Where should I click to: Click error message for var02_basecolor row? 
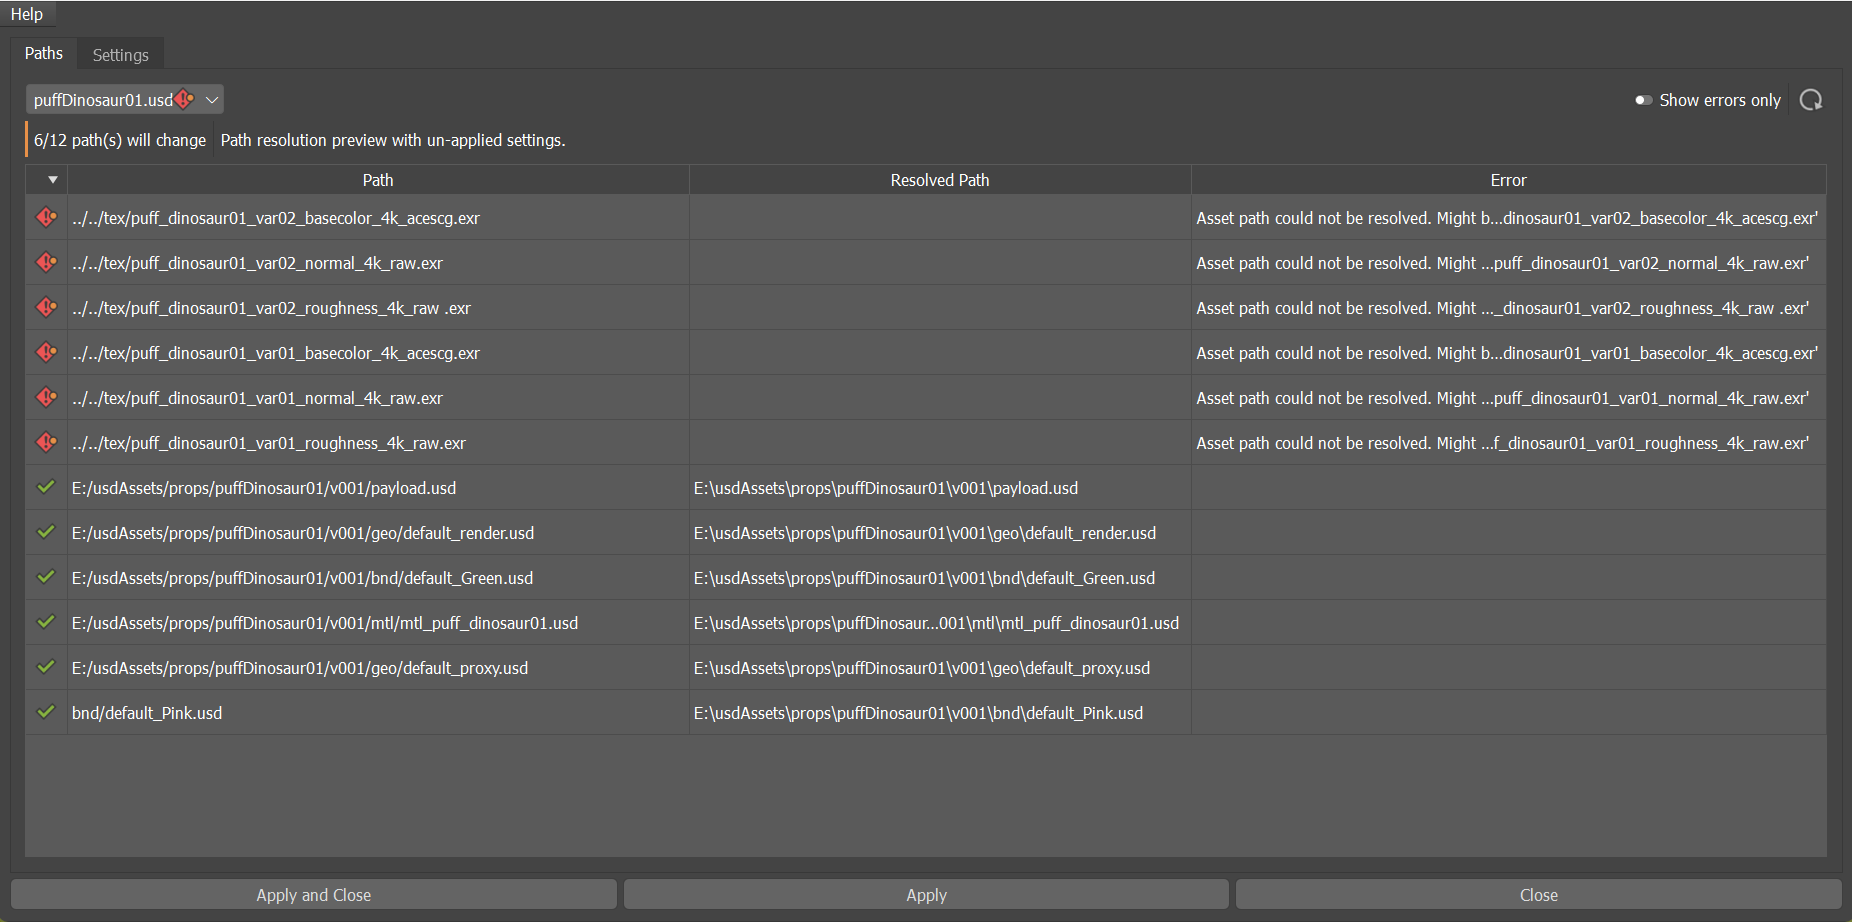pos(1508,217)
